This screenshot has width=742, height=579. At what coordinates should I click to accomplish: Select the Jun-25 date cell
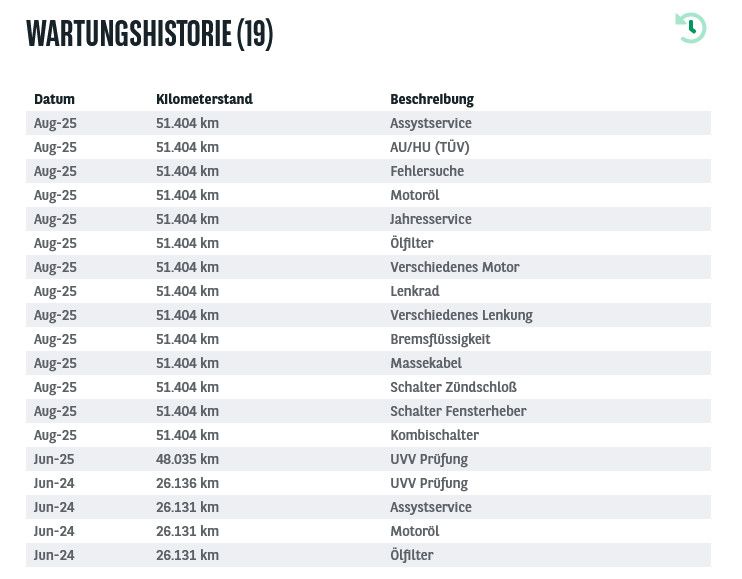coord(54,459)
